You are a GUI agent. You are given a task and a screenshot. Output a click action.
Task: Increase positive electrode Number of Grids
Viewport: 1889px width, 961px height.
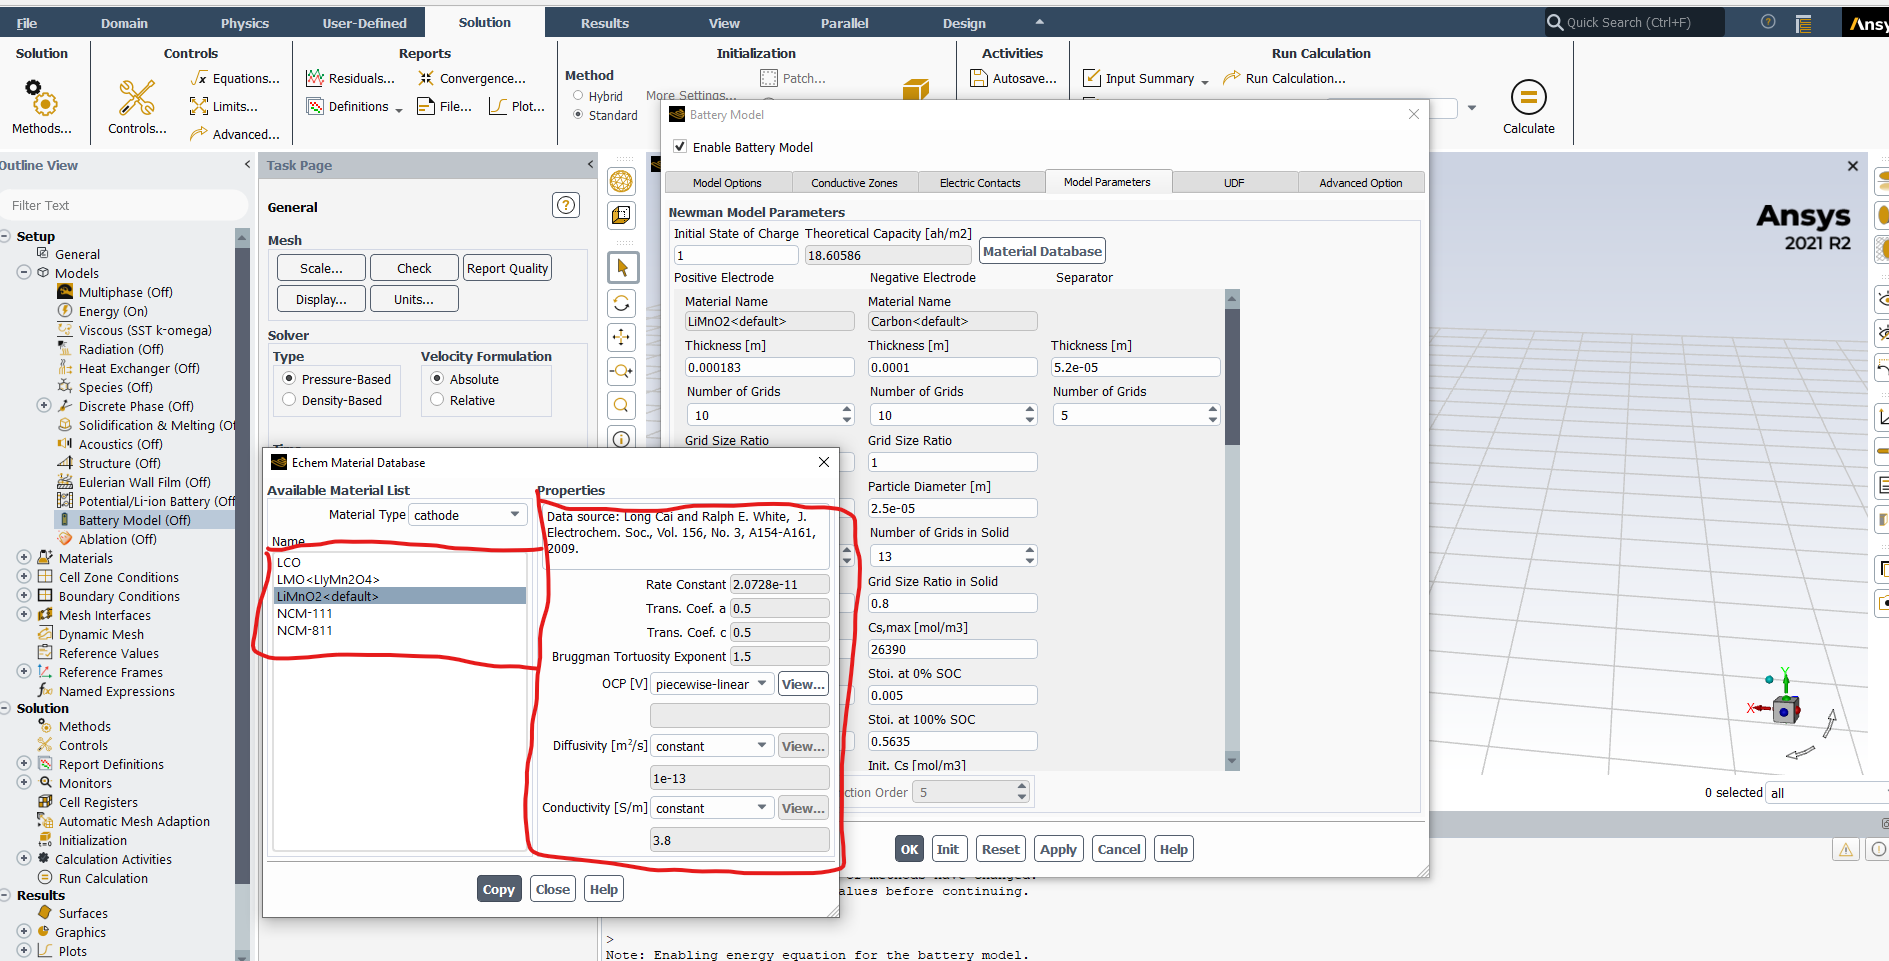coord(847,409)
